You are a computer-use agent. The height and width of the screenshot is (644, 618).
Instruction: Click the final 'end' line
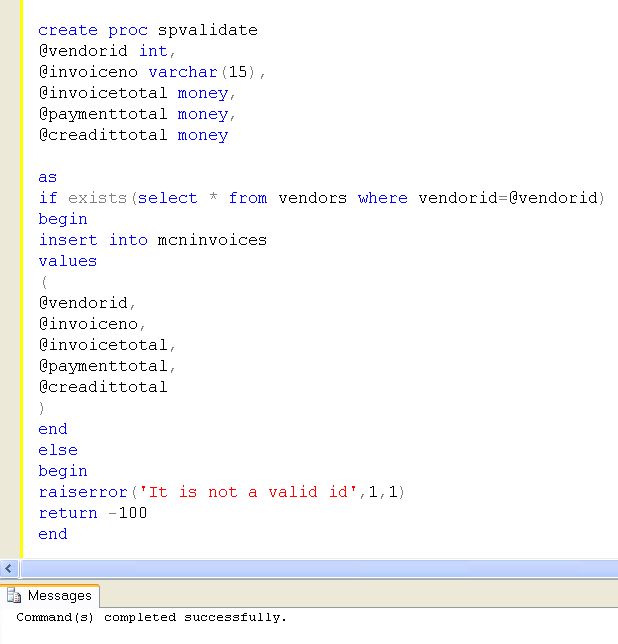click(53, 534)
